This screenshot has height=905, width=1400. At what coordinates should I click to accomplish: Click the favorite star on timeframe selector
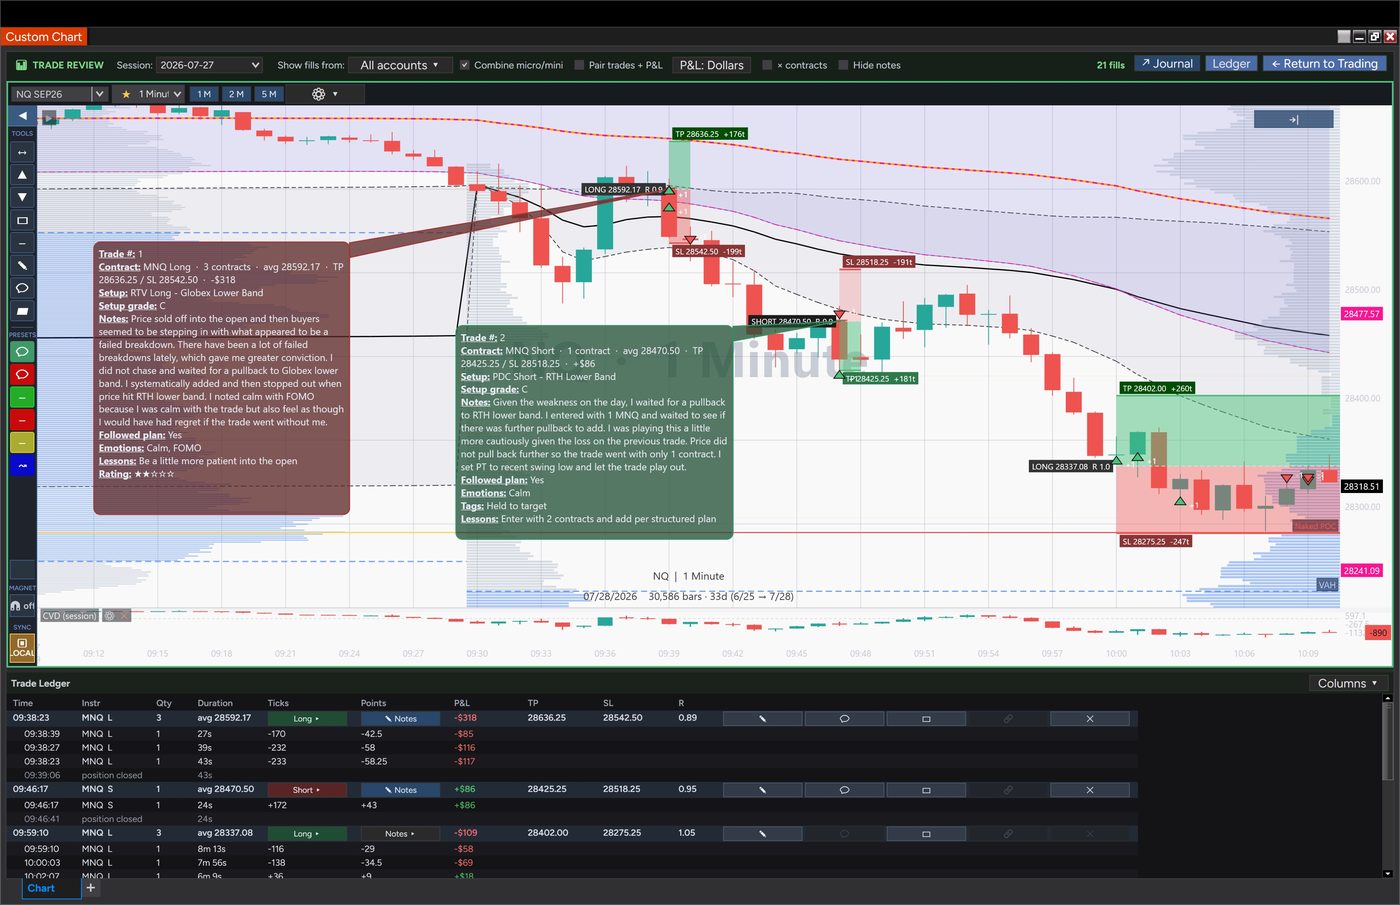pyautogui.click(x=126, y=94)
